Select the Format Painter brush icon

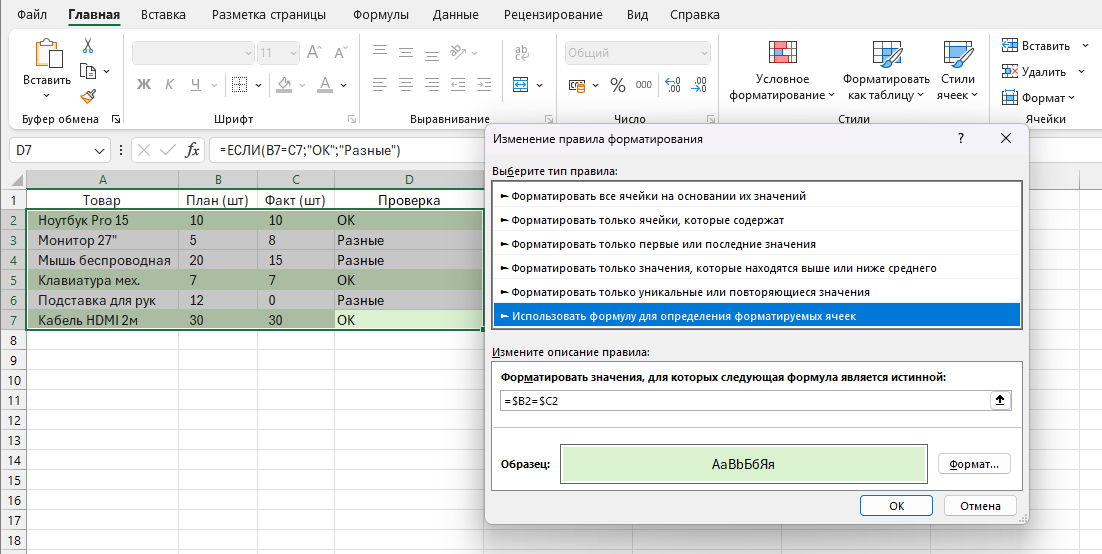coord(88,96)
